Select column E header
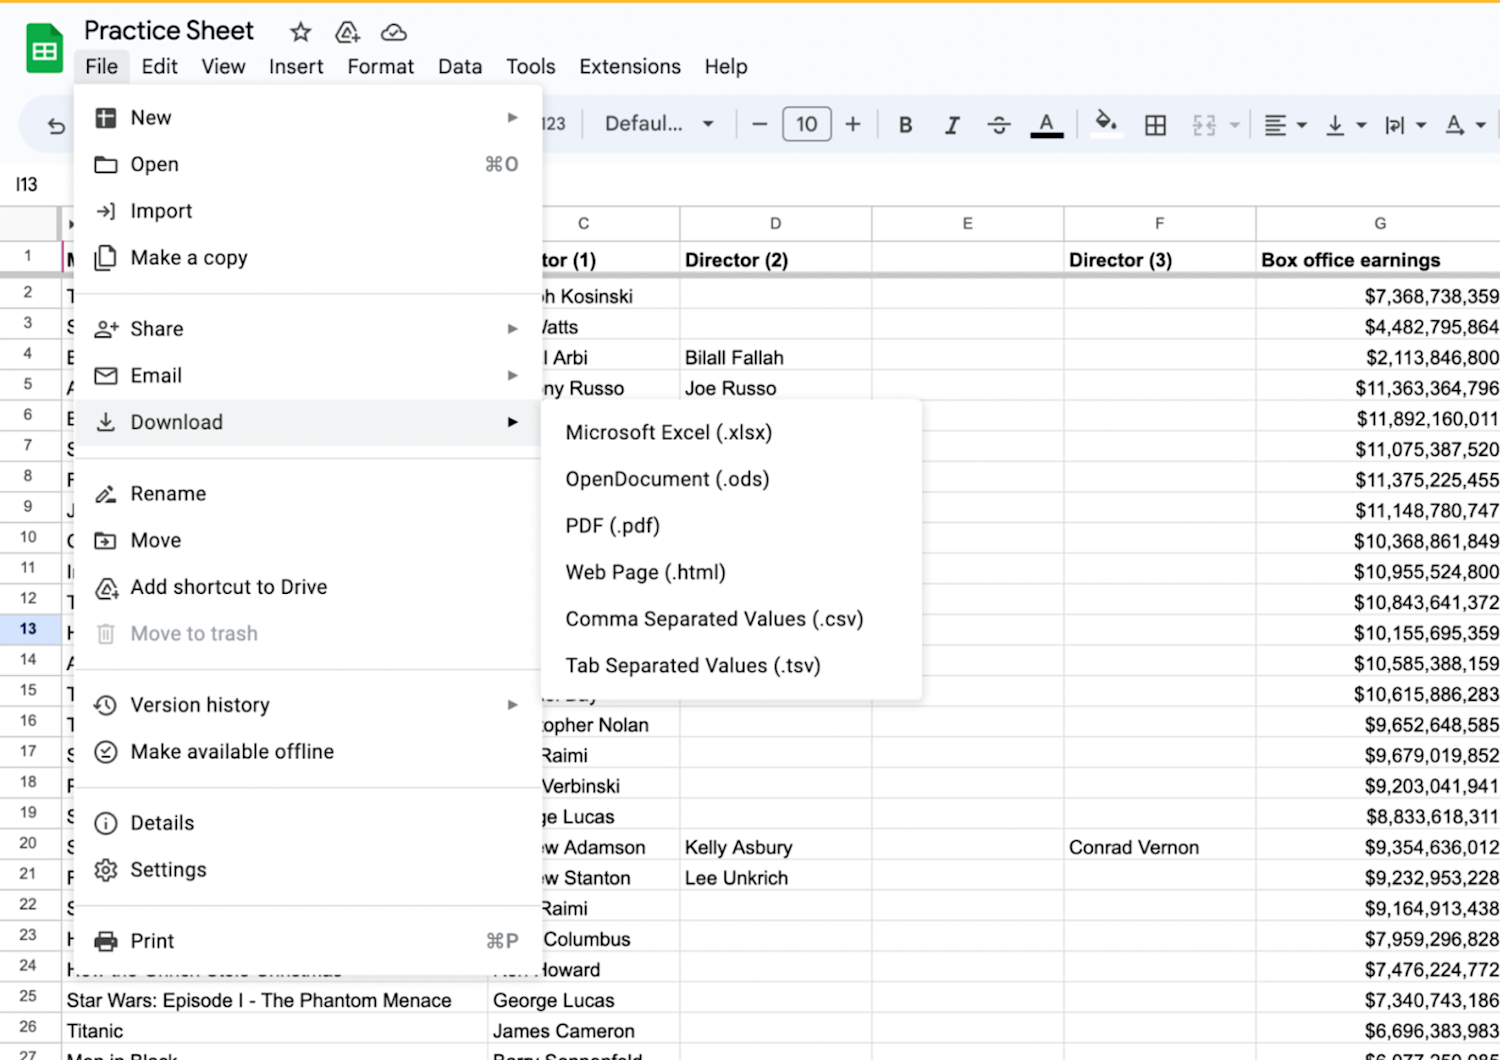Viewport: 1500px width, 1060px height. (x=968, y=223)
